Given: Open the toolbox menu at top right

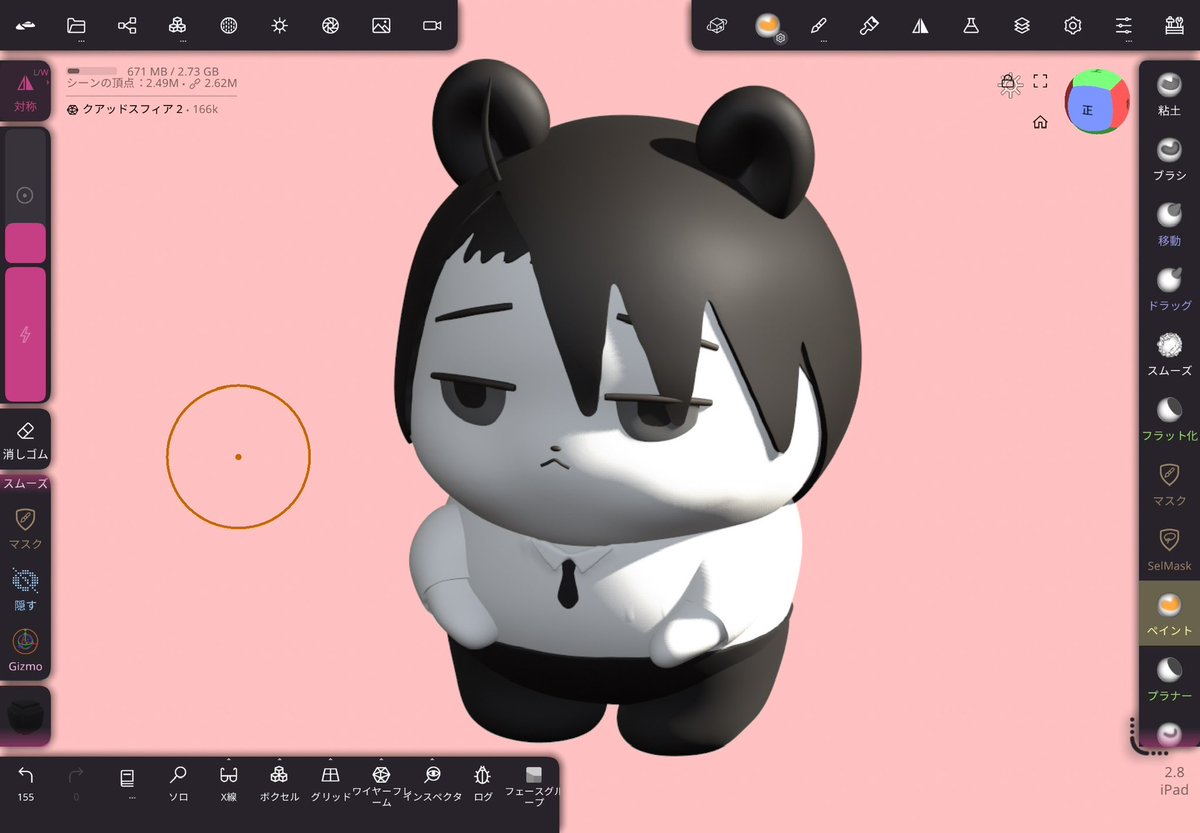Looking at the screenshot, I should [x=1174, y=25].
